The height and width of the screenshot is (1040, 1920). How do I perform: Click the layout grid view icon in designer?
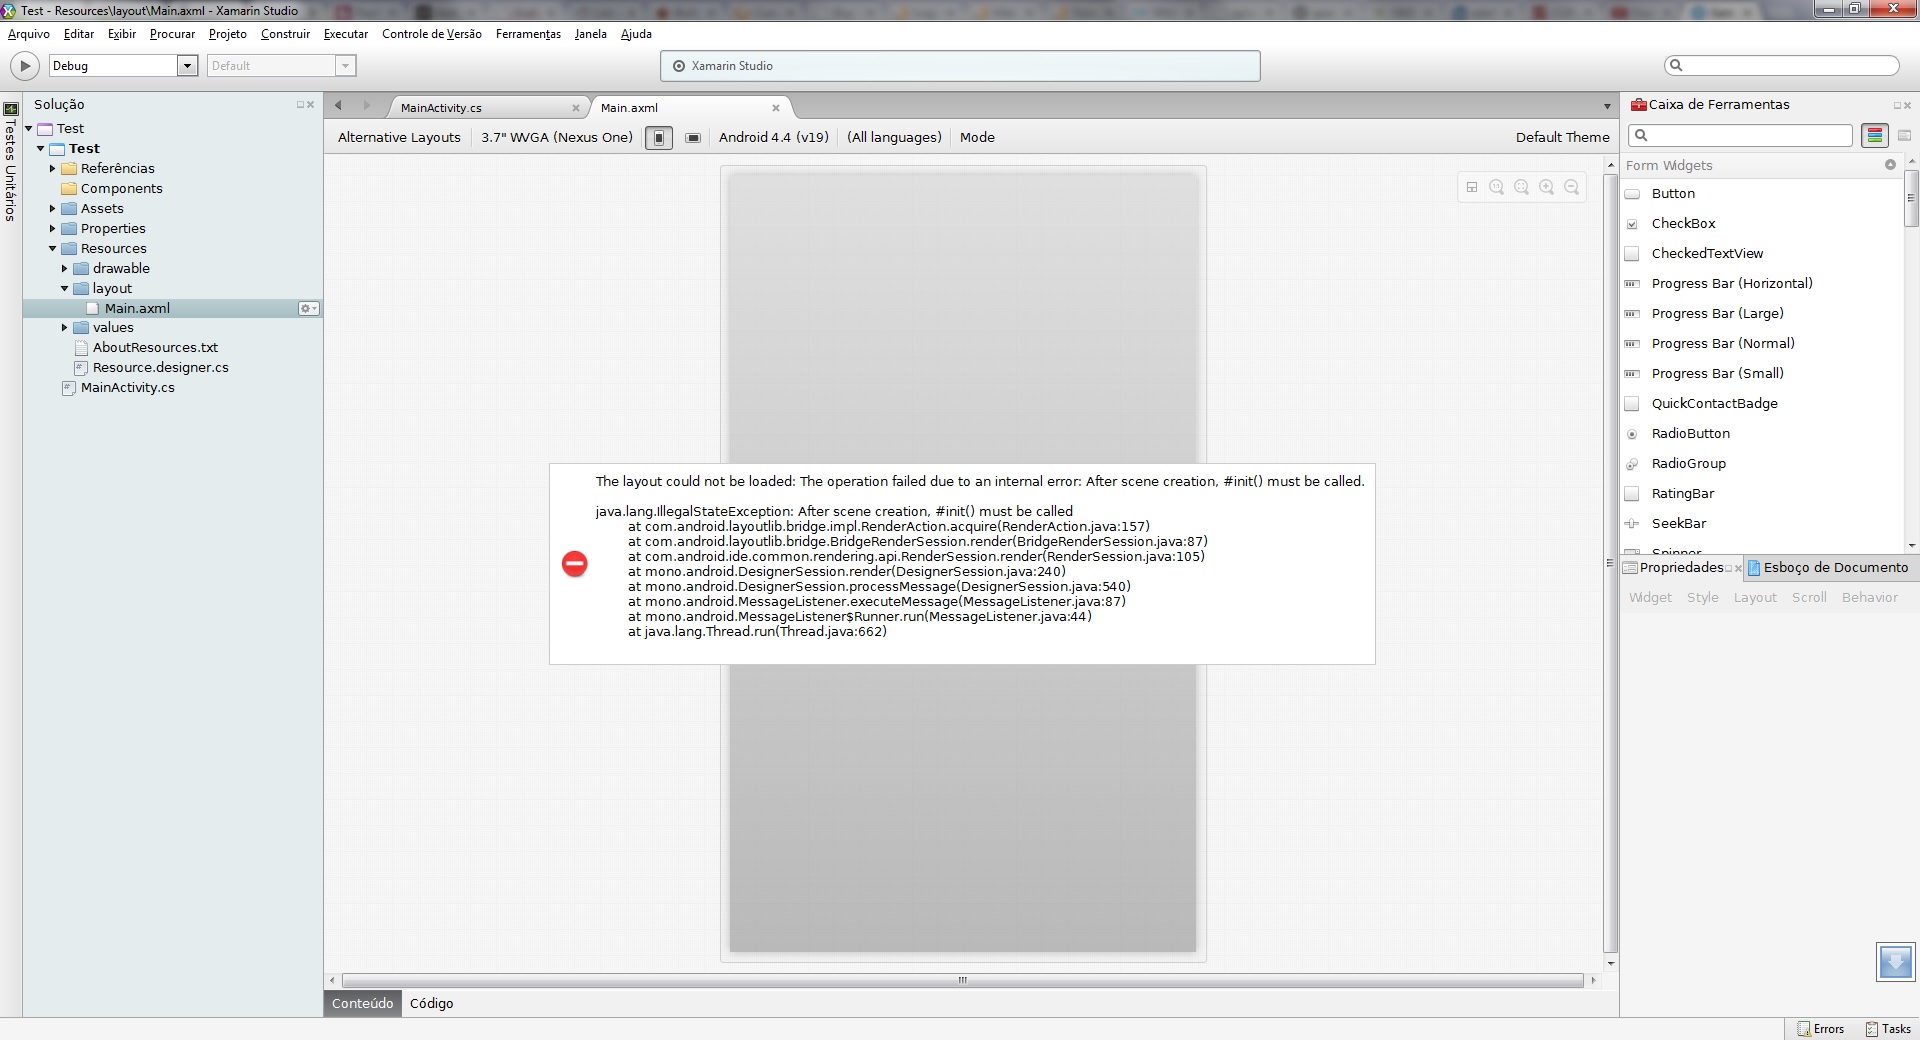[x=1472, y=187]
